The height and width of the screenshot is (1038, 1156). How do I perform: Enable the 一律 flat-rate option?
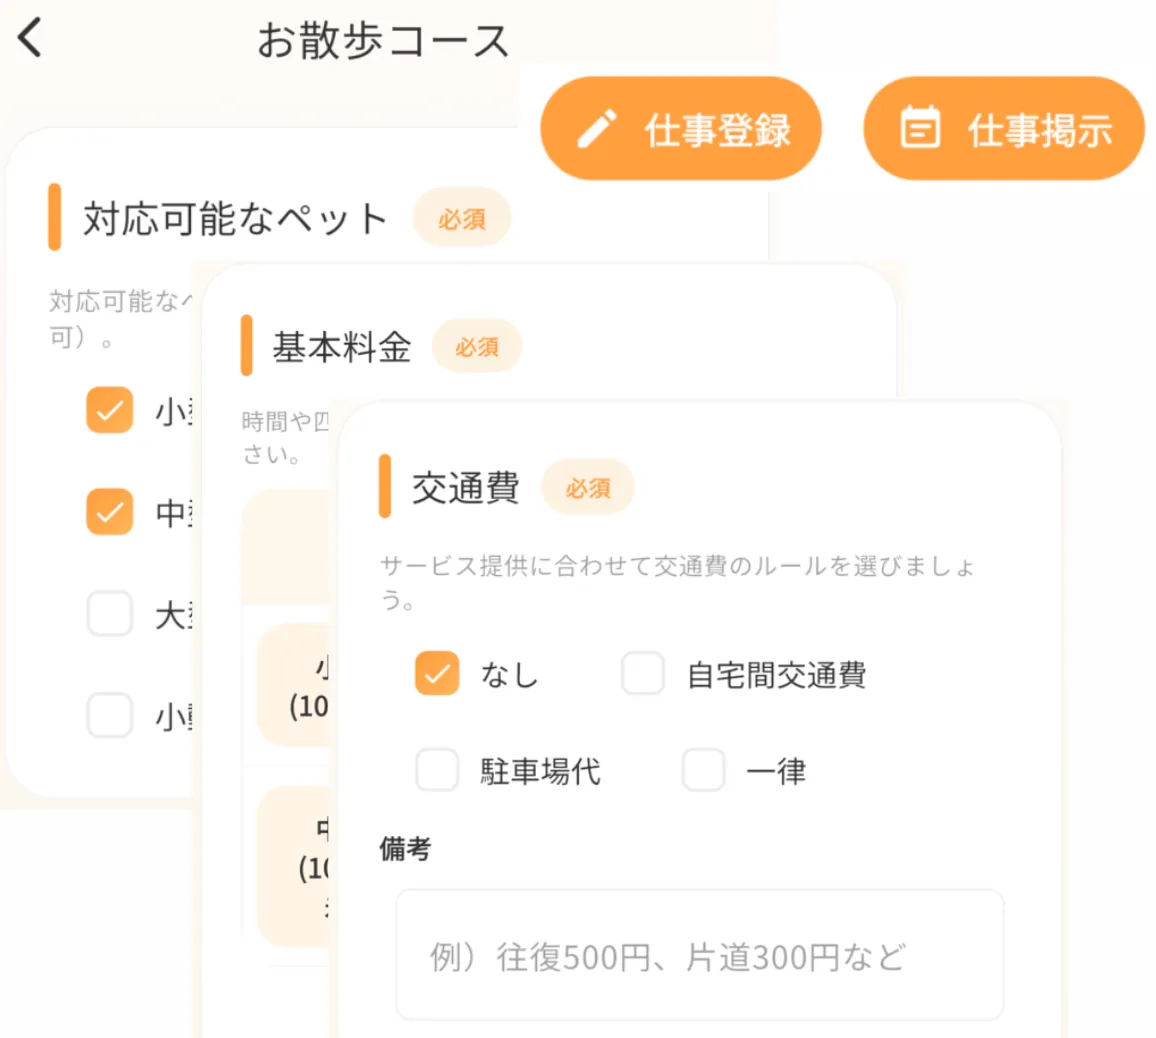tap(703, 770)
